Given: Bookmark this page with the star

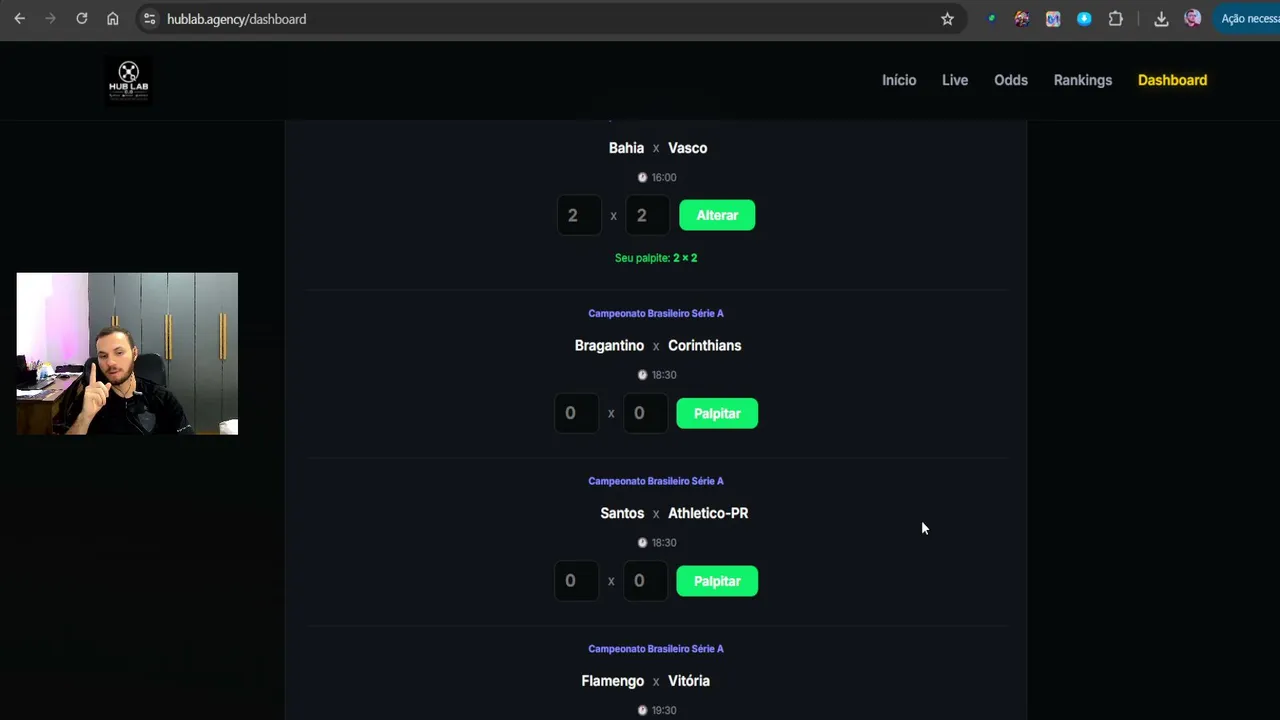Looking at the screenshot, I should pos(947,19).
